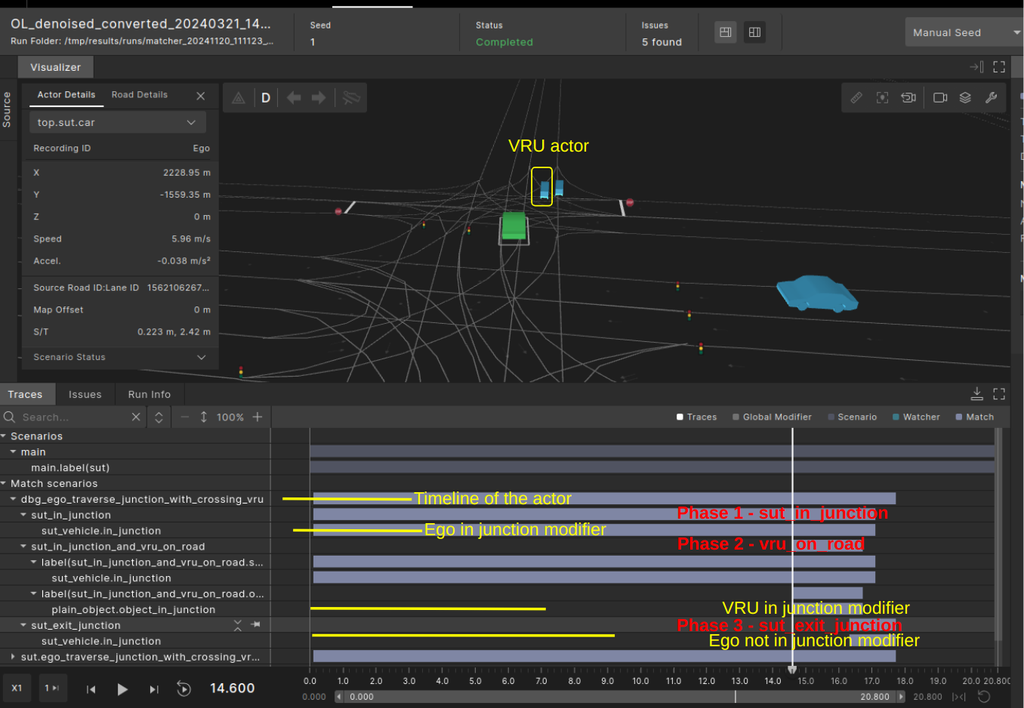Download traces using the download icon
Image resolution: width=1024 pixels, height=708 pixels.
[978, 394]
